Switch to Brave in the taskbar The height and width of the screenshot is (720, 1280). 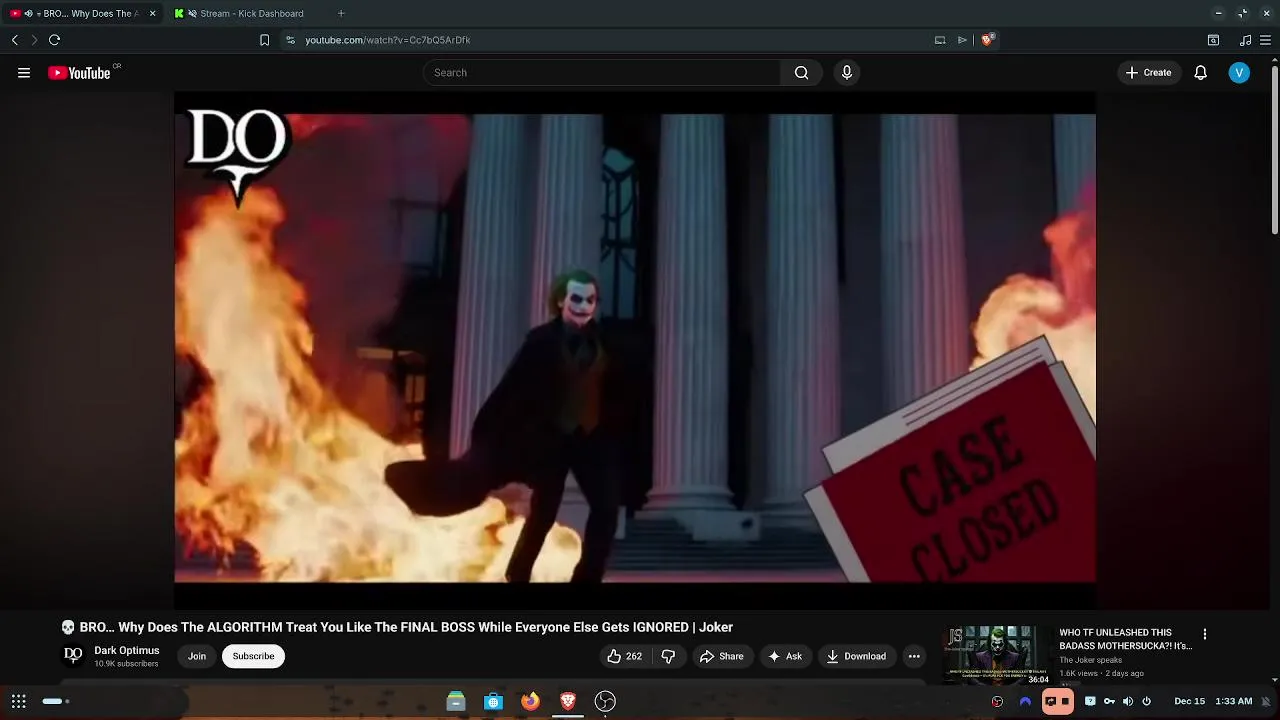click(x=568, y=701)
